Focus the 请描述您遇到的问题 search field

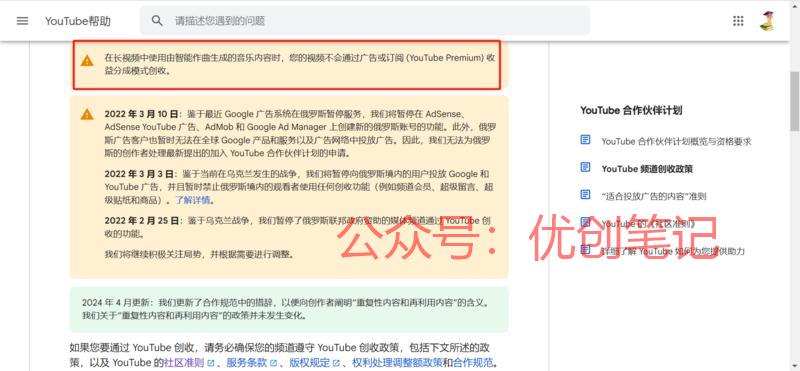pyautogui.click(x=365, y=21)
